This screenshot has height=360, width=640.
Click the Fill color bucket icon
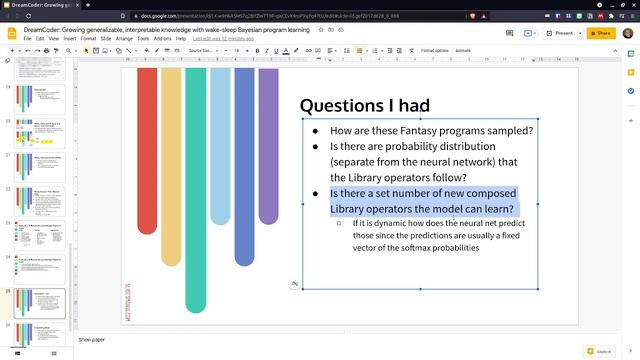click(x=147, y=51)
